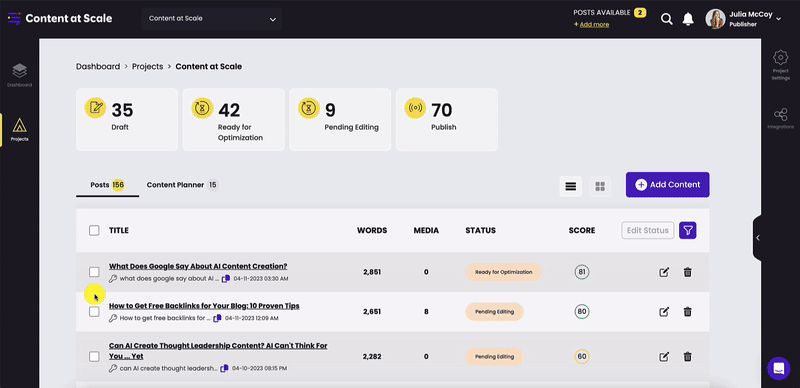The image size is (800, 388).
Task: Open the Content at Scale project dropdown
Action: point(212,19)
